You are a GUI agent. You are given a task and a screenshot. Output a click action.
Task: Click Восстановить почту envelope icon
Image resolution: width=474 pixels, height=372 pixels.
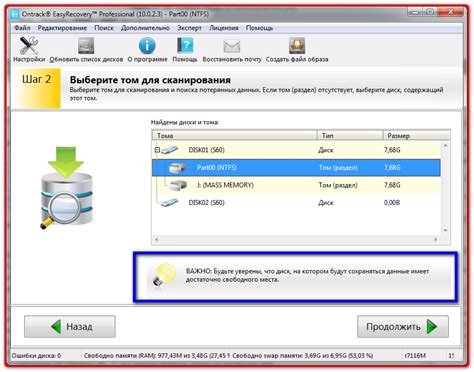coord(232,46)
